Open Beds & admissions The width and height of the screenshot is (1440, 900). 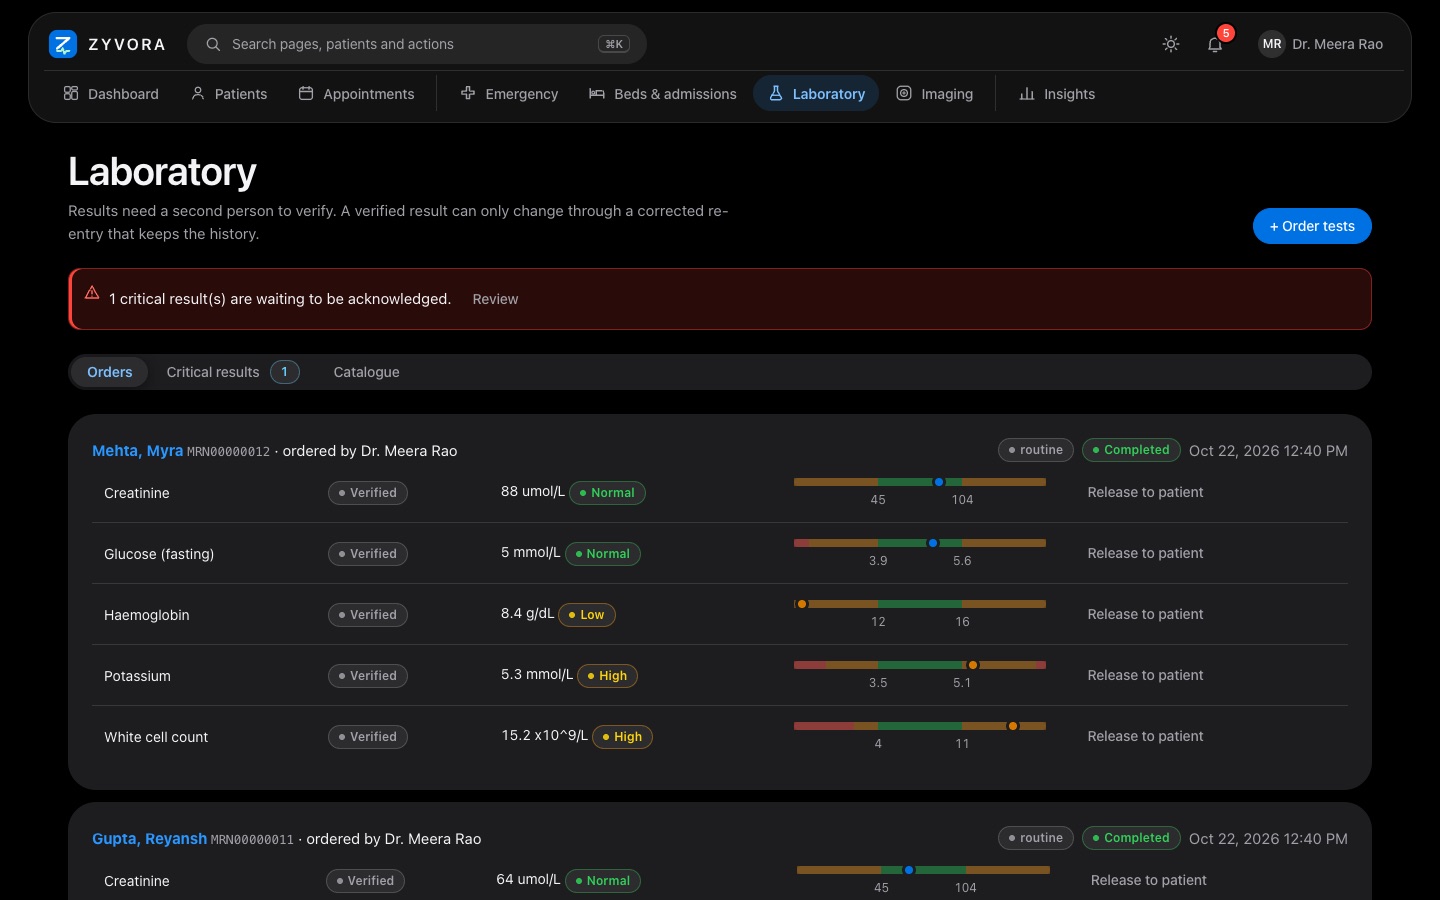(x=662, y=94)
